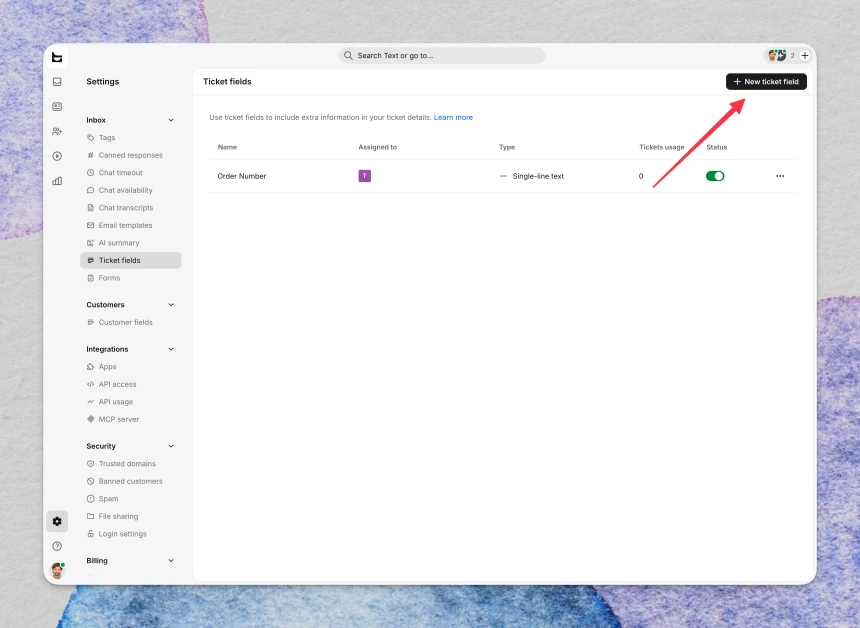Click the Order Number field name
The height and width of the screenshot is (628, 860).
[242, 176]
